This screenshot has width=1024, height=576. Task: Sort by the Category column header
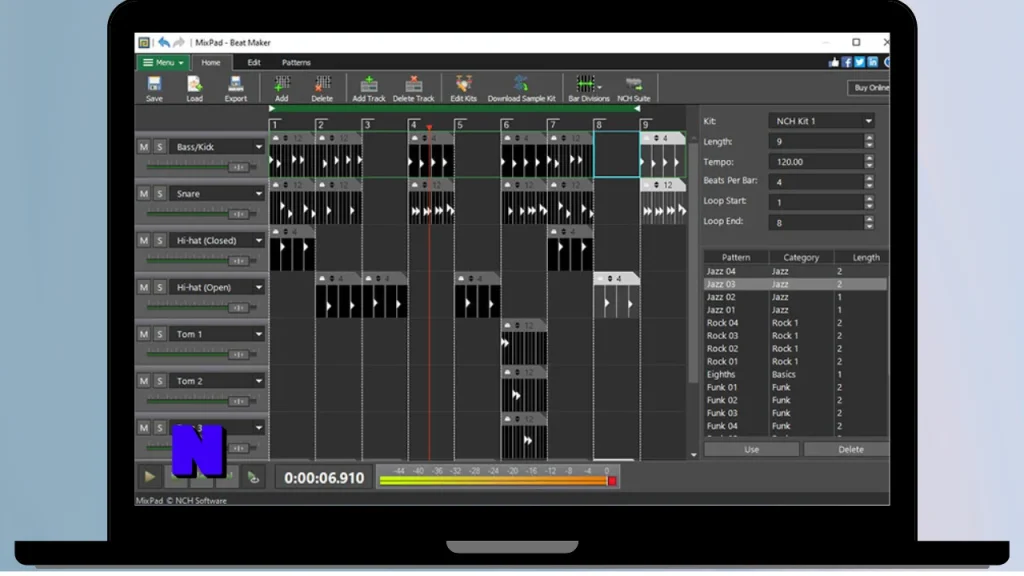(801, 257)
